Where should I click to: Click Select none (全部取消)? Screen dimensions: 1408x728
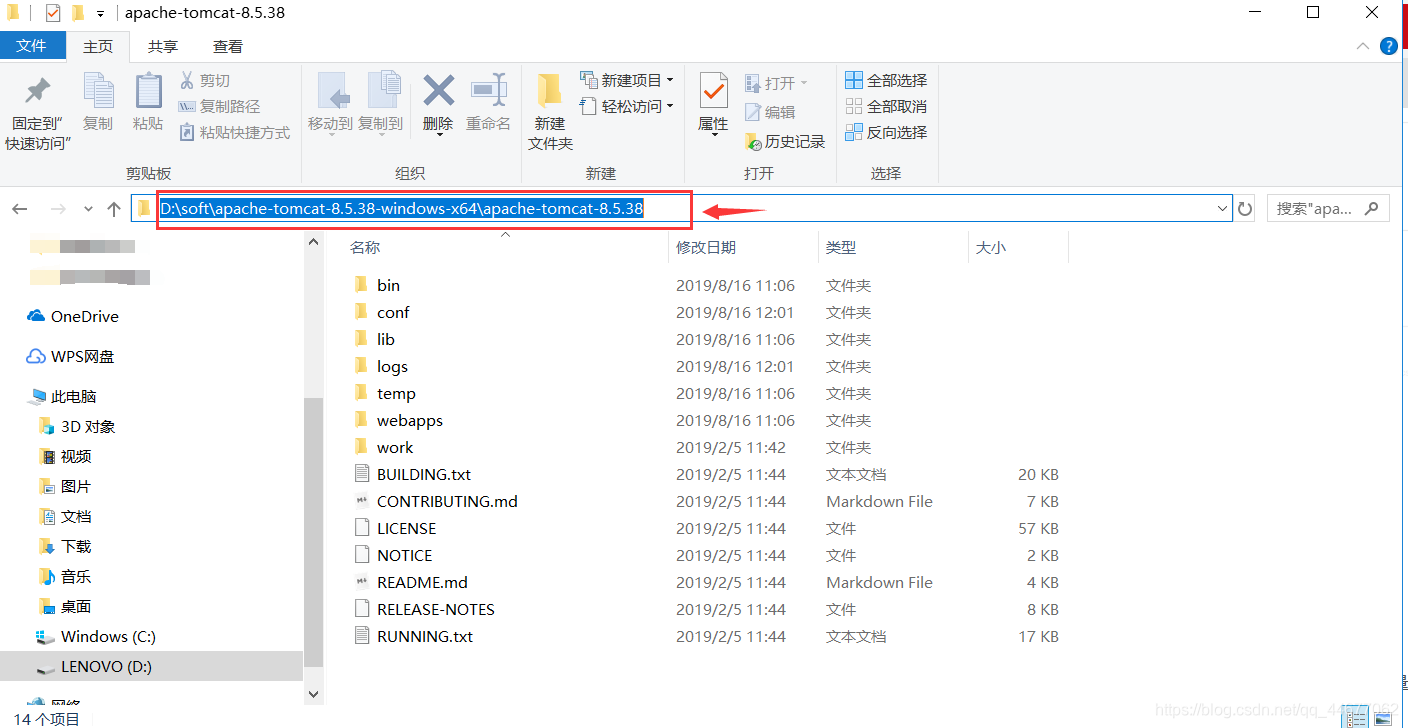click(x=886, y=106)
